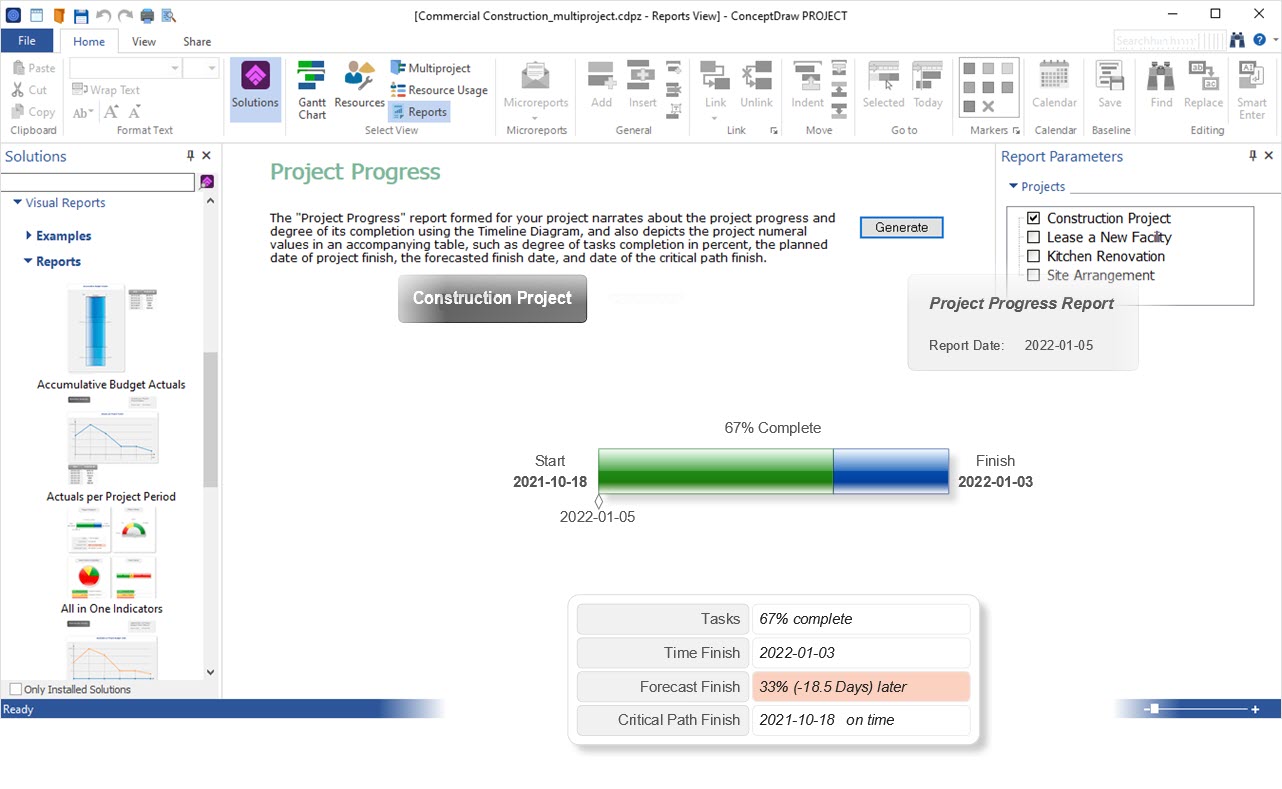This screenshot has width=1282, height=789.
Task: Go to Today button in ribbon
Action: tap(928, 85)
